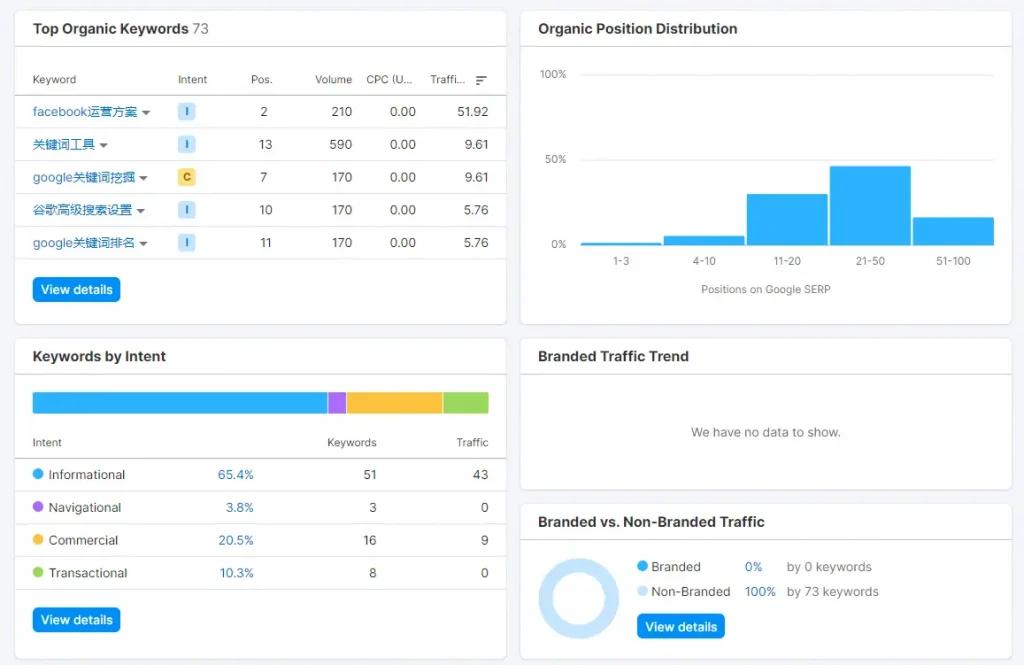Click View details under Top Organic Keywords
The height and width of the screenshot is (665, 1024).
[x=76, y=289]
